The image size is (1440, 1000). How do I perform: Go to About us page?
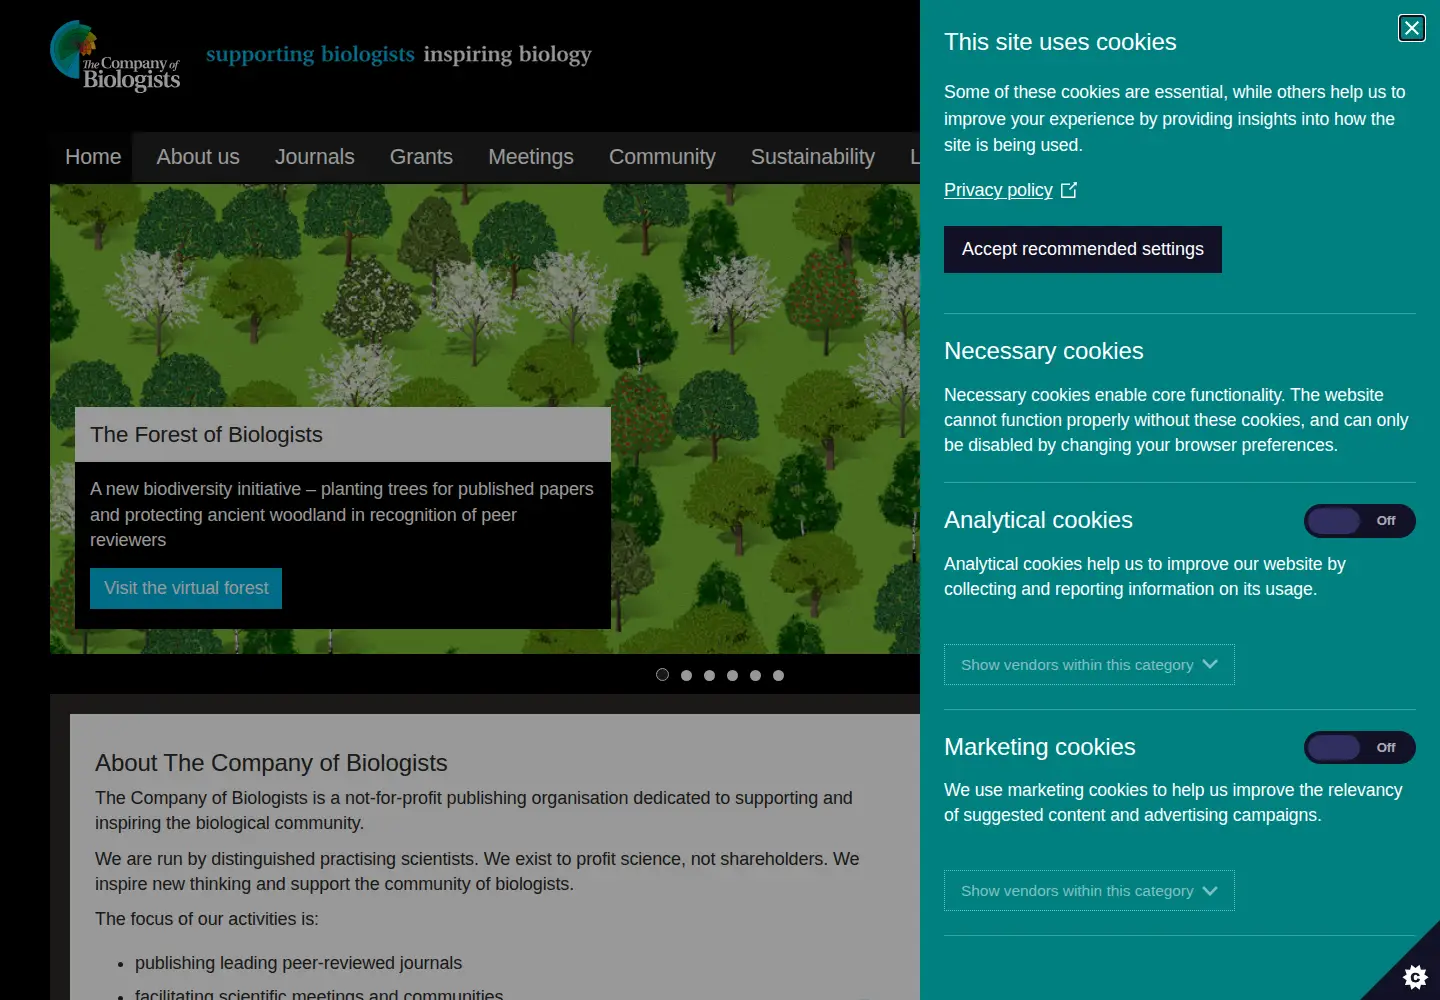(198, 157)
